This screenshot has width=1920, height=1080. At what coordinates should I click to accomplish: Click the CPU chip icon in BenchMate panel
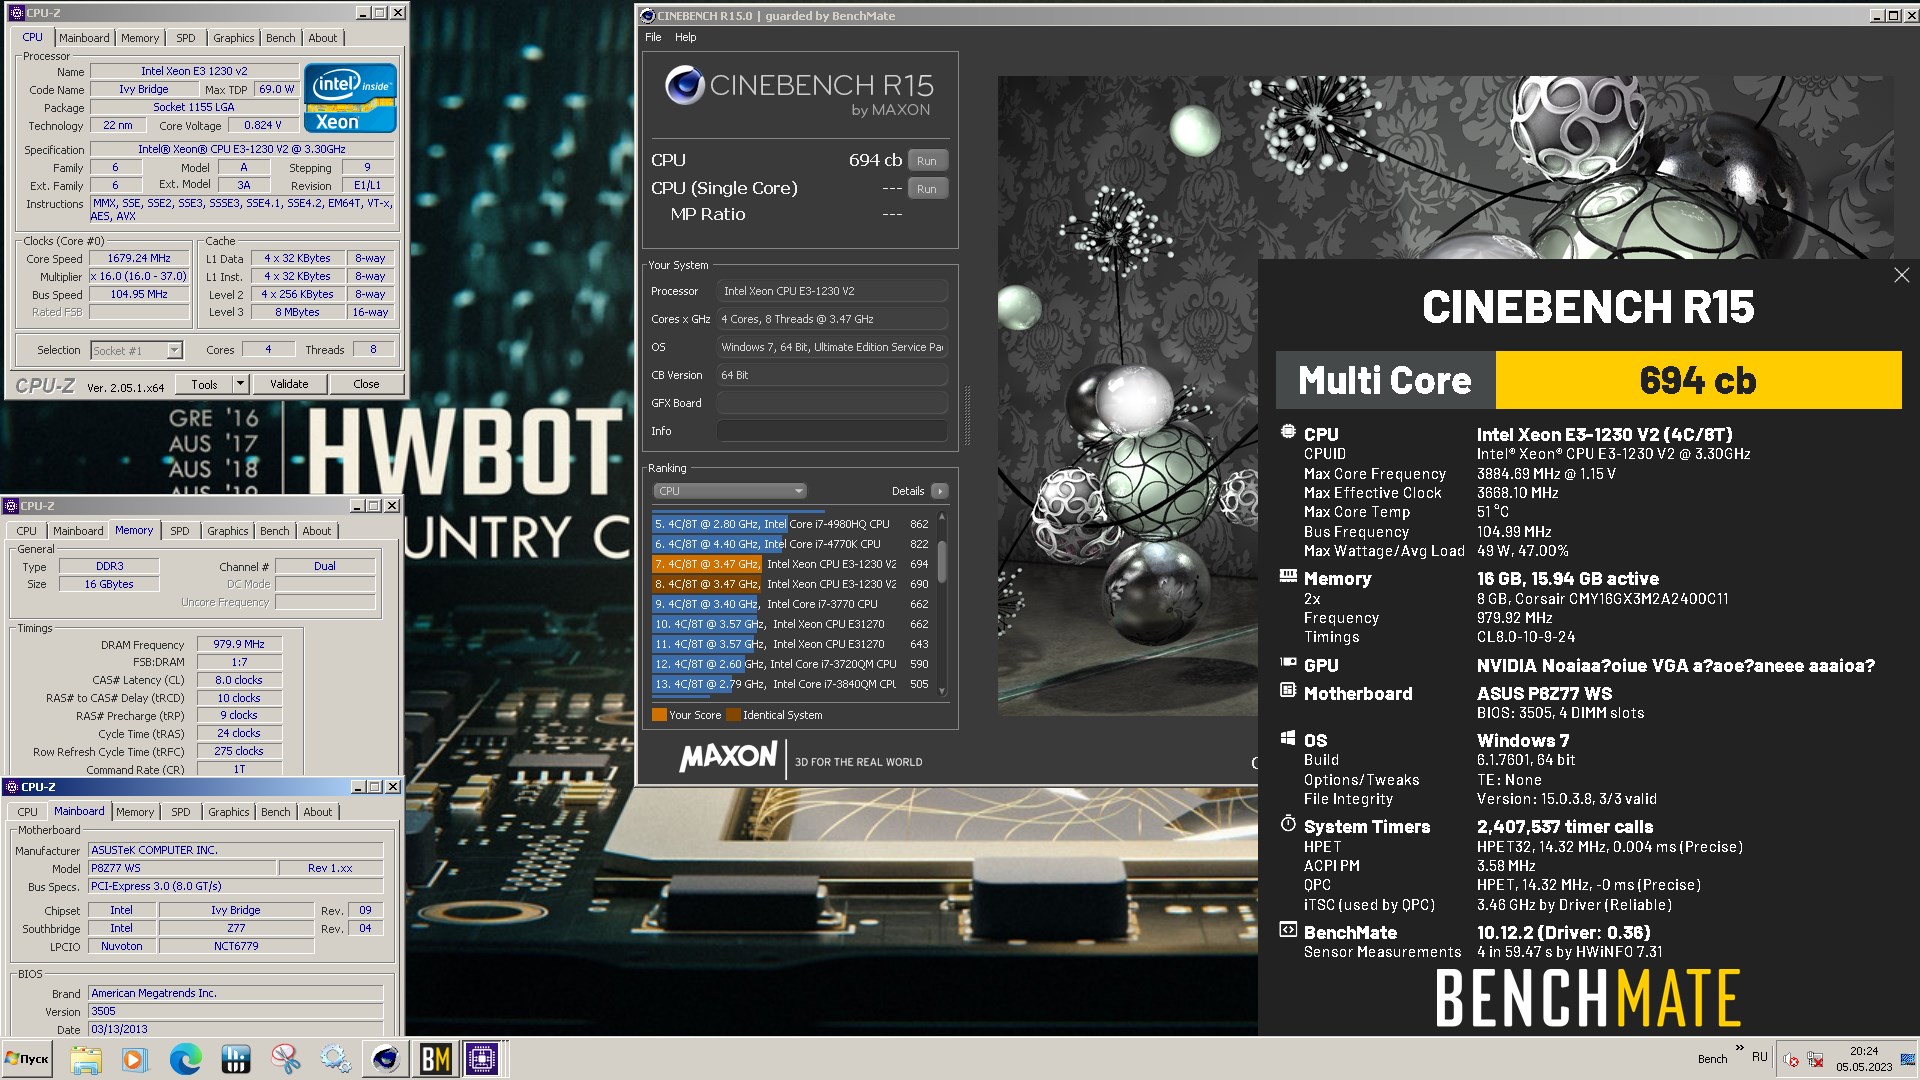click(x=1288, y=433)
